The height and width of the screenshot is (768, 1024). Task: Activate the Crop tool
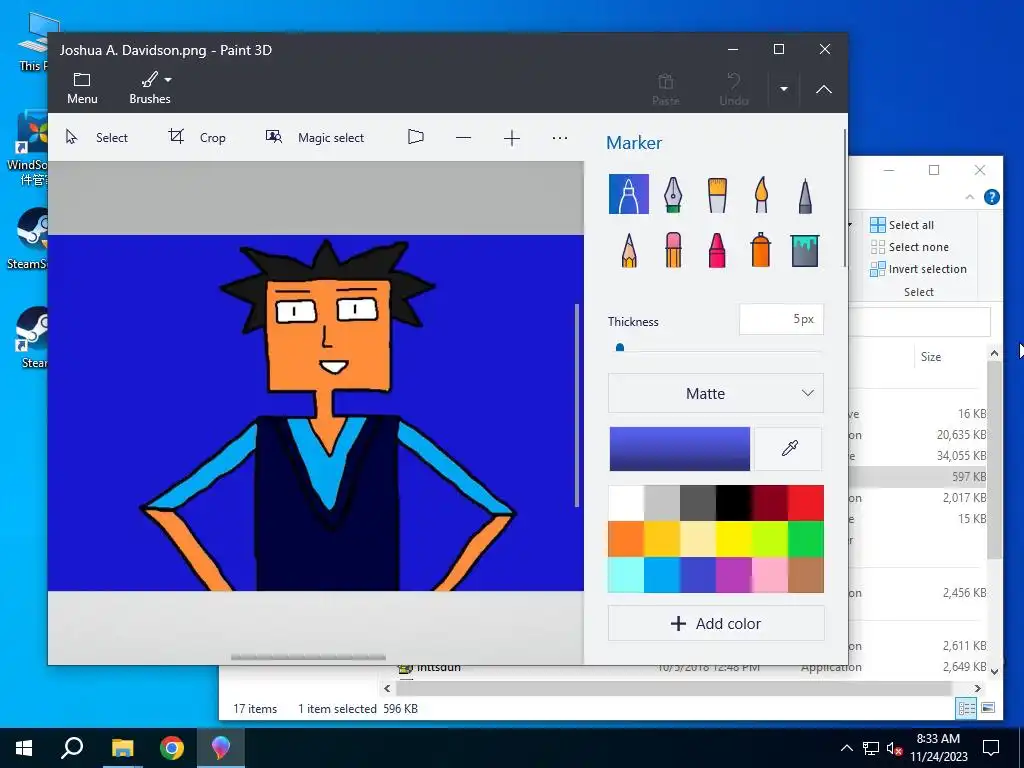point(197,137)
